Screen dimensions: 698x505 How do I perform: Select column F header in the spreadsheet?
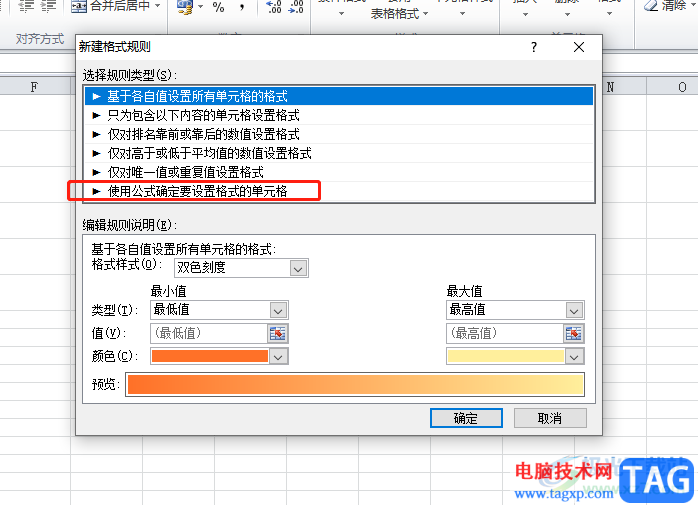[x=34, y=86]
